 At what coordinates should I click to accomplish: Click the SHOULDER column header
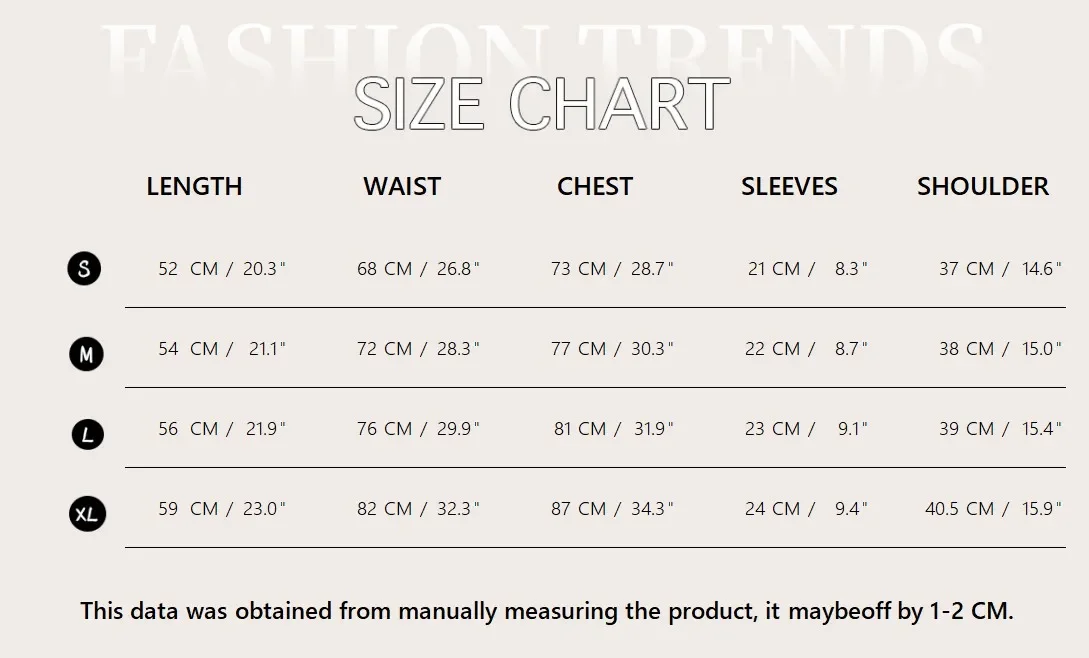[983, 186]
